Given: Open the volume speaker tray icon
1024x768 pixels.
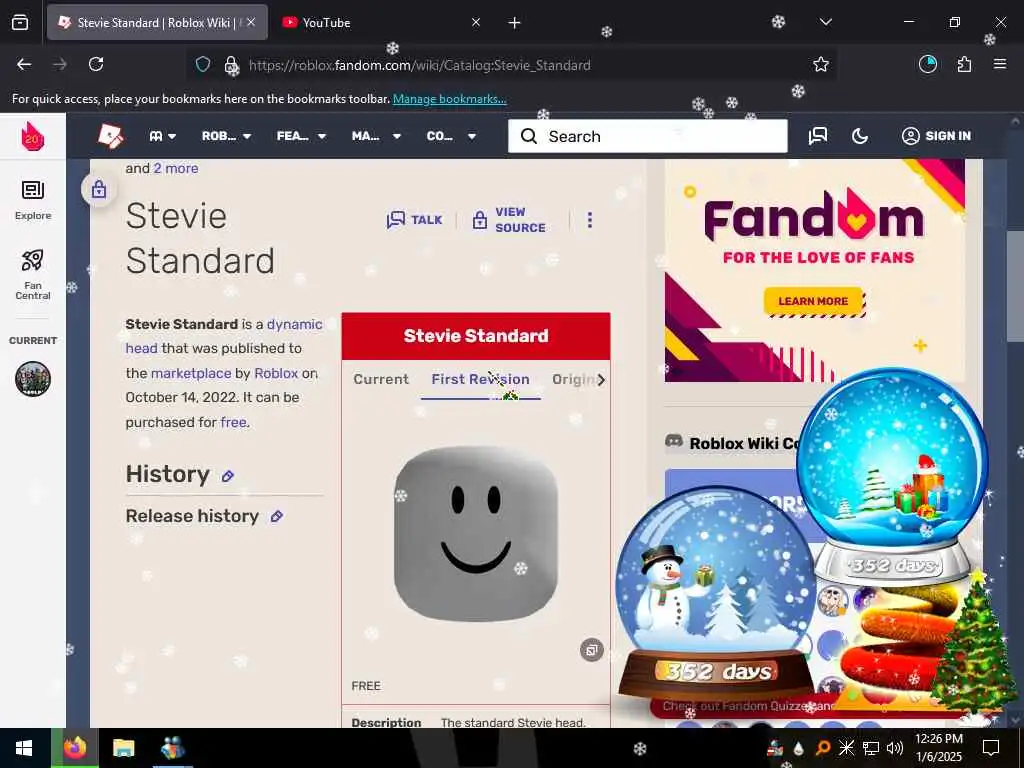Looking at the screenshot, I should pyautogui.click(x=895, y=748).
